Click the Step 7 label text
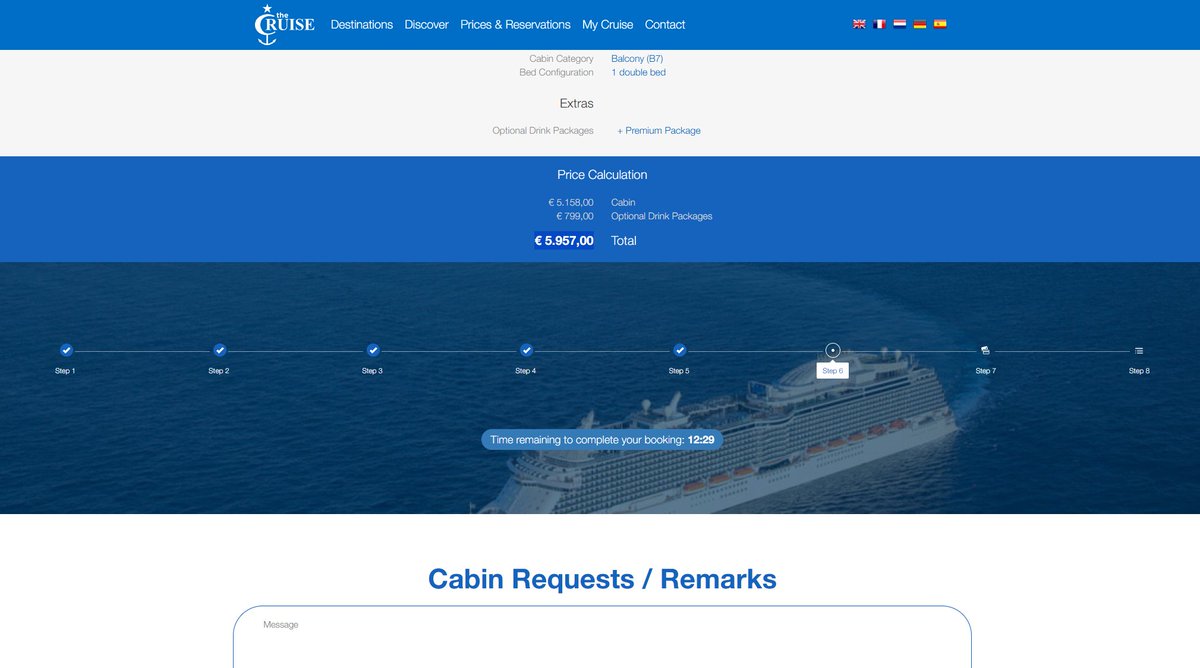Image resolution: width=1200 pixels, height=668 pixels. [986, 371]
